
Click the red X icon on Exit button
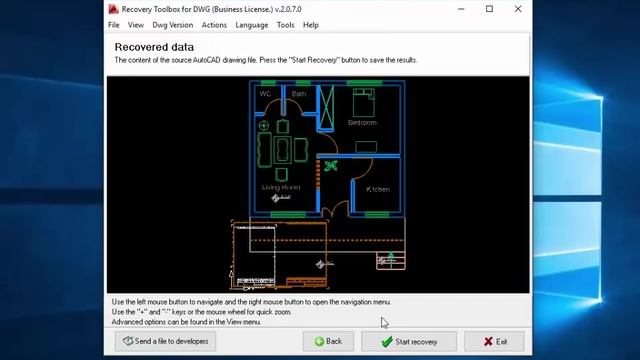click(x=488, y=341)
